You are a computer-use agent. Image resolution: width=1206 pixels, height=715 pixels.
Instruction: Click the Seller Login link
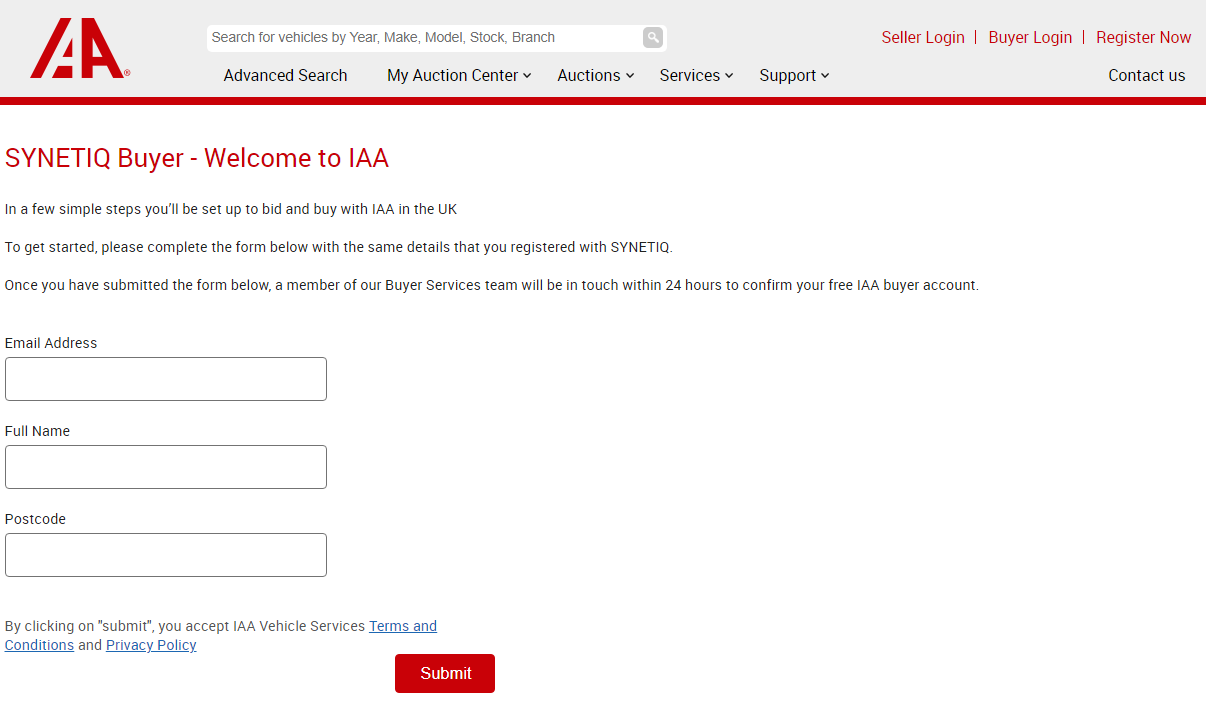[x=923, y=37]
